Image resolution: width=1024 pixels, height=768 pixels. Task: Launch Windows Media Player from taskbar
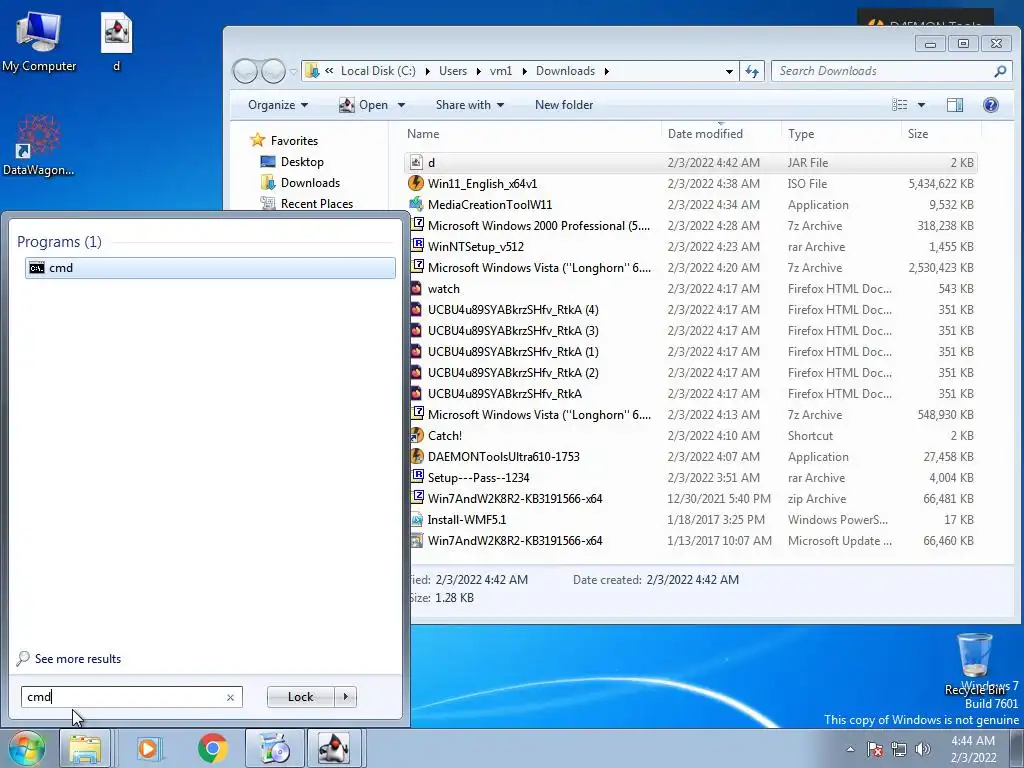tap(148, 748)
